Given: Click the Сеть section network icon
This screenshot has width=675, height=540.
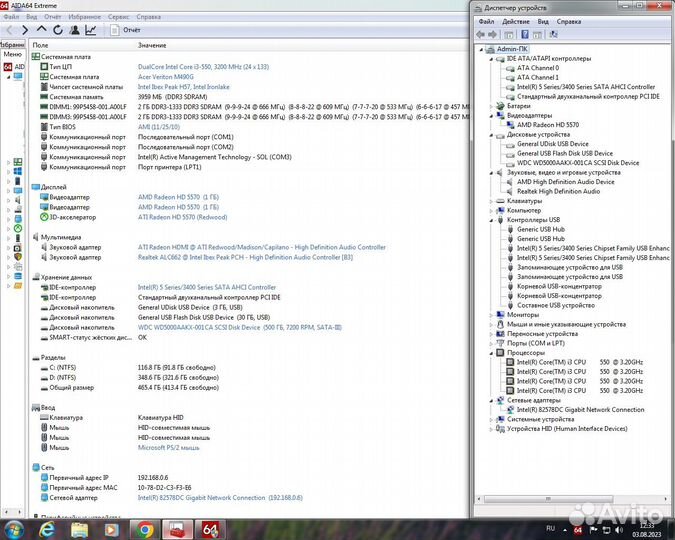Looking at the screenshot, I should pyautogui.click(x=36, y=467).
